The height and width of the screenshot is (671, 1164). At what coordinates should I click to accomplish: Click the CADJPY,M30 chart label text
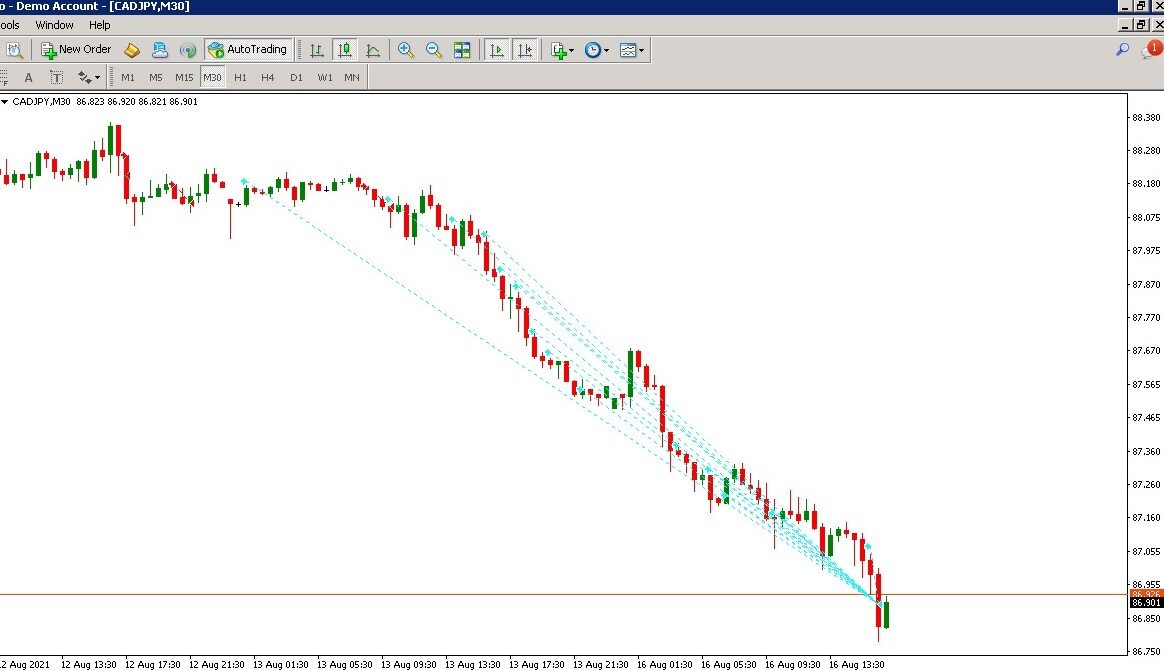(x=42, y=102)
